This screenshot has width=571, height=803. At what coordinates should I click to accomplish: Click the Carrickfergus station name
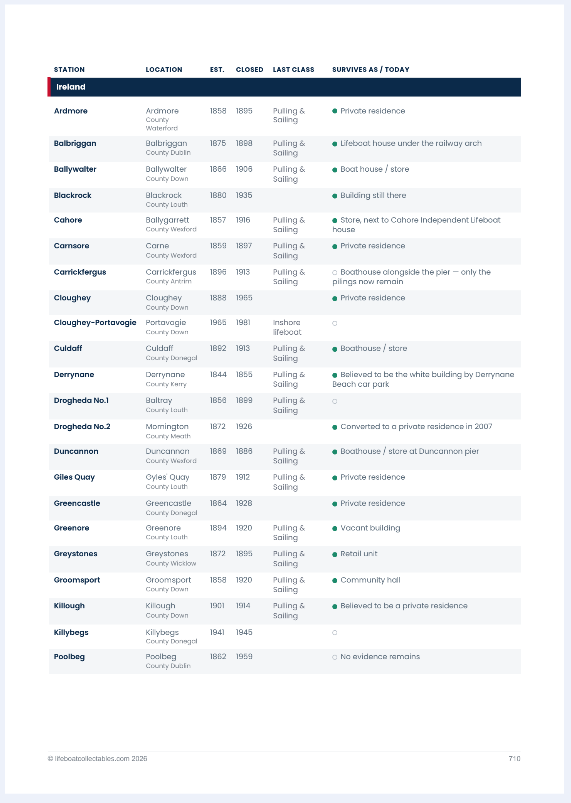[80, 272]
